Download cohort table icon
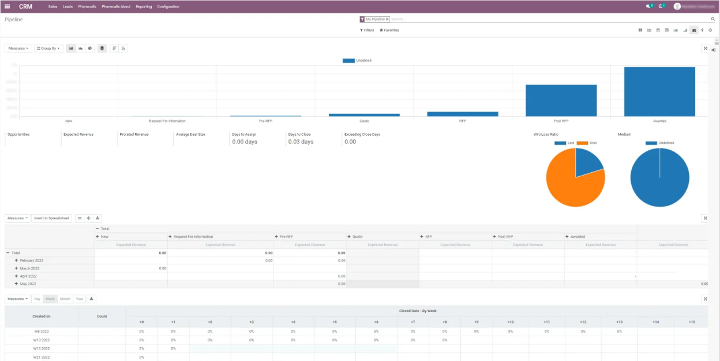The height and width of the screenshot is (361, 720). [x=91, y=299]
